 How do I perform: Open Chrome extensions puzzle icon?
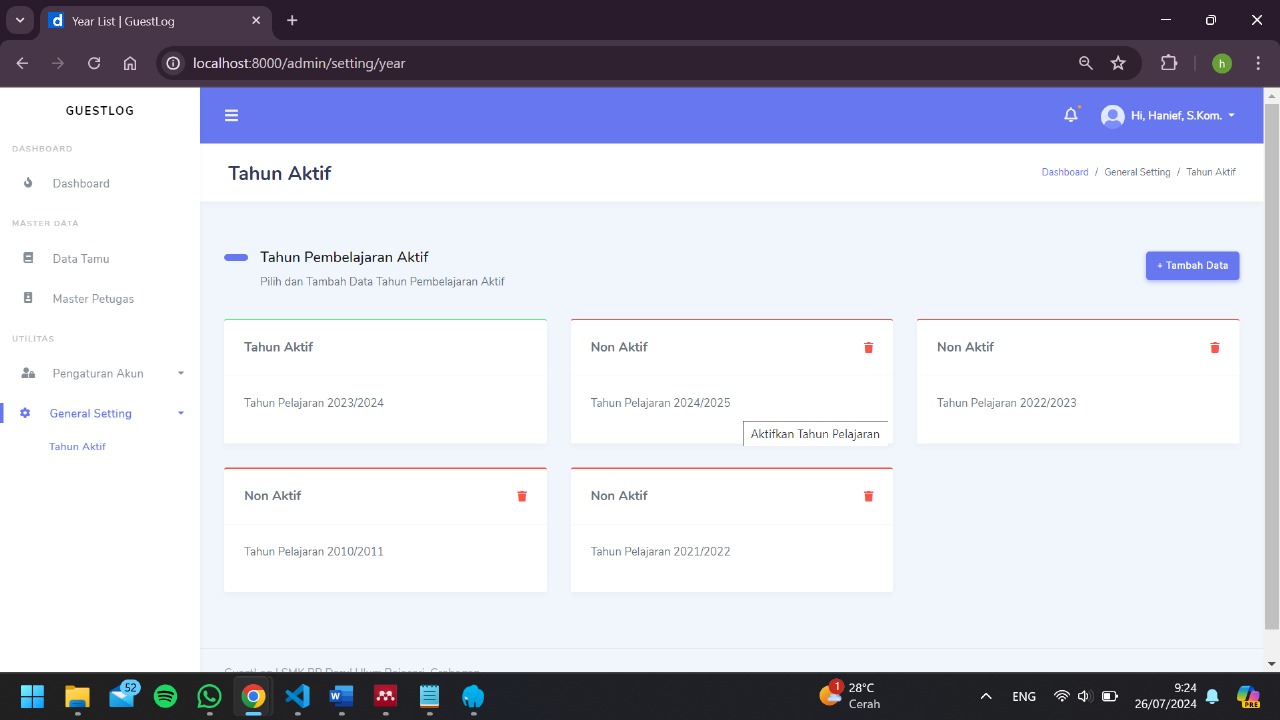pyautogui.click(x=1168, y=63)
